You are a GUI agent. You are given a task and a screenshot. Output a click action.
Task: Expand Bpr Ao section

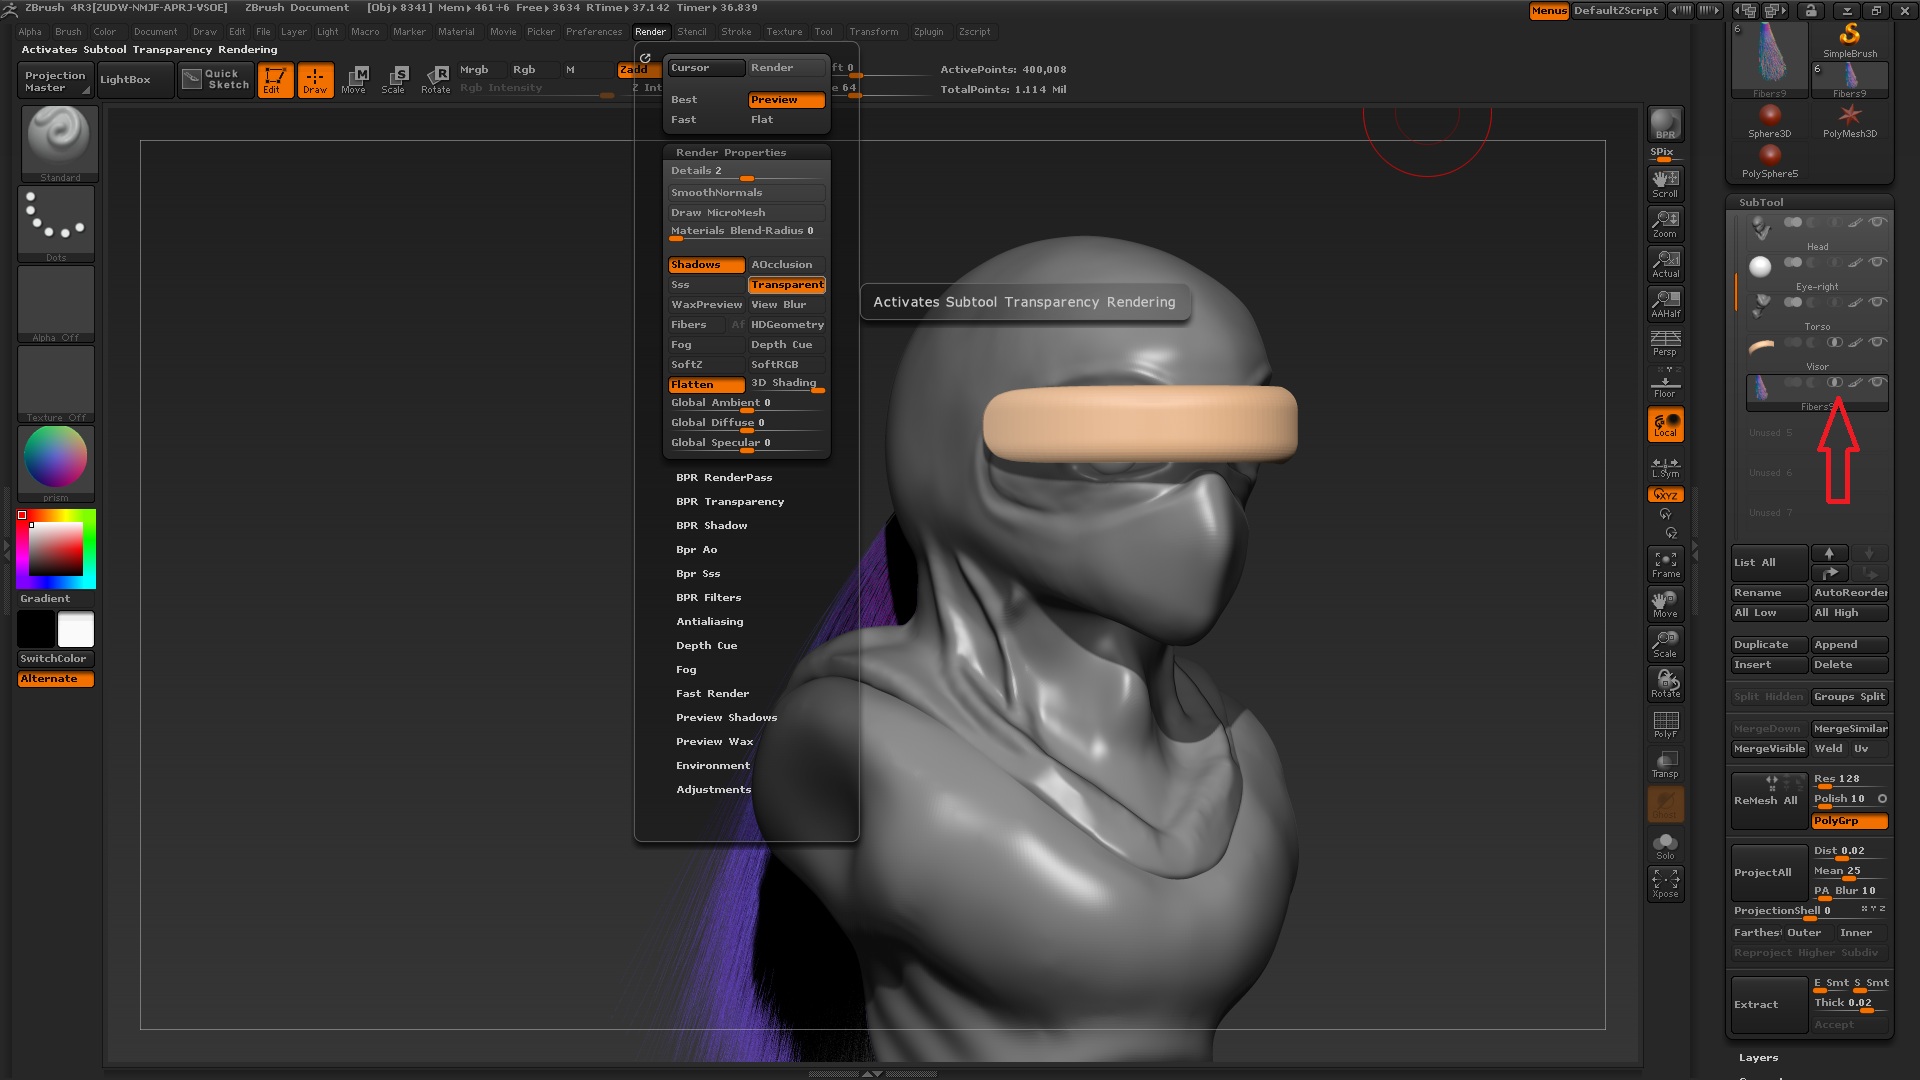tap(696, 550)
